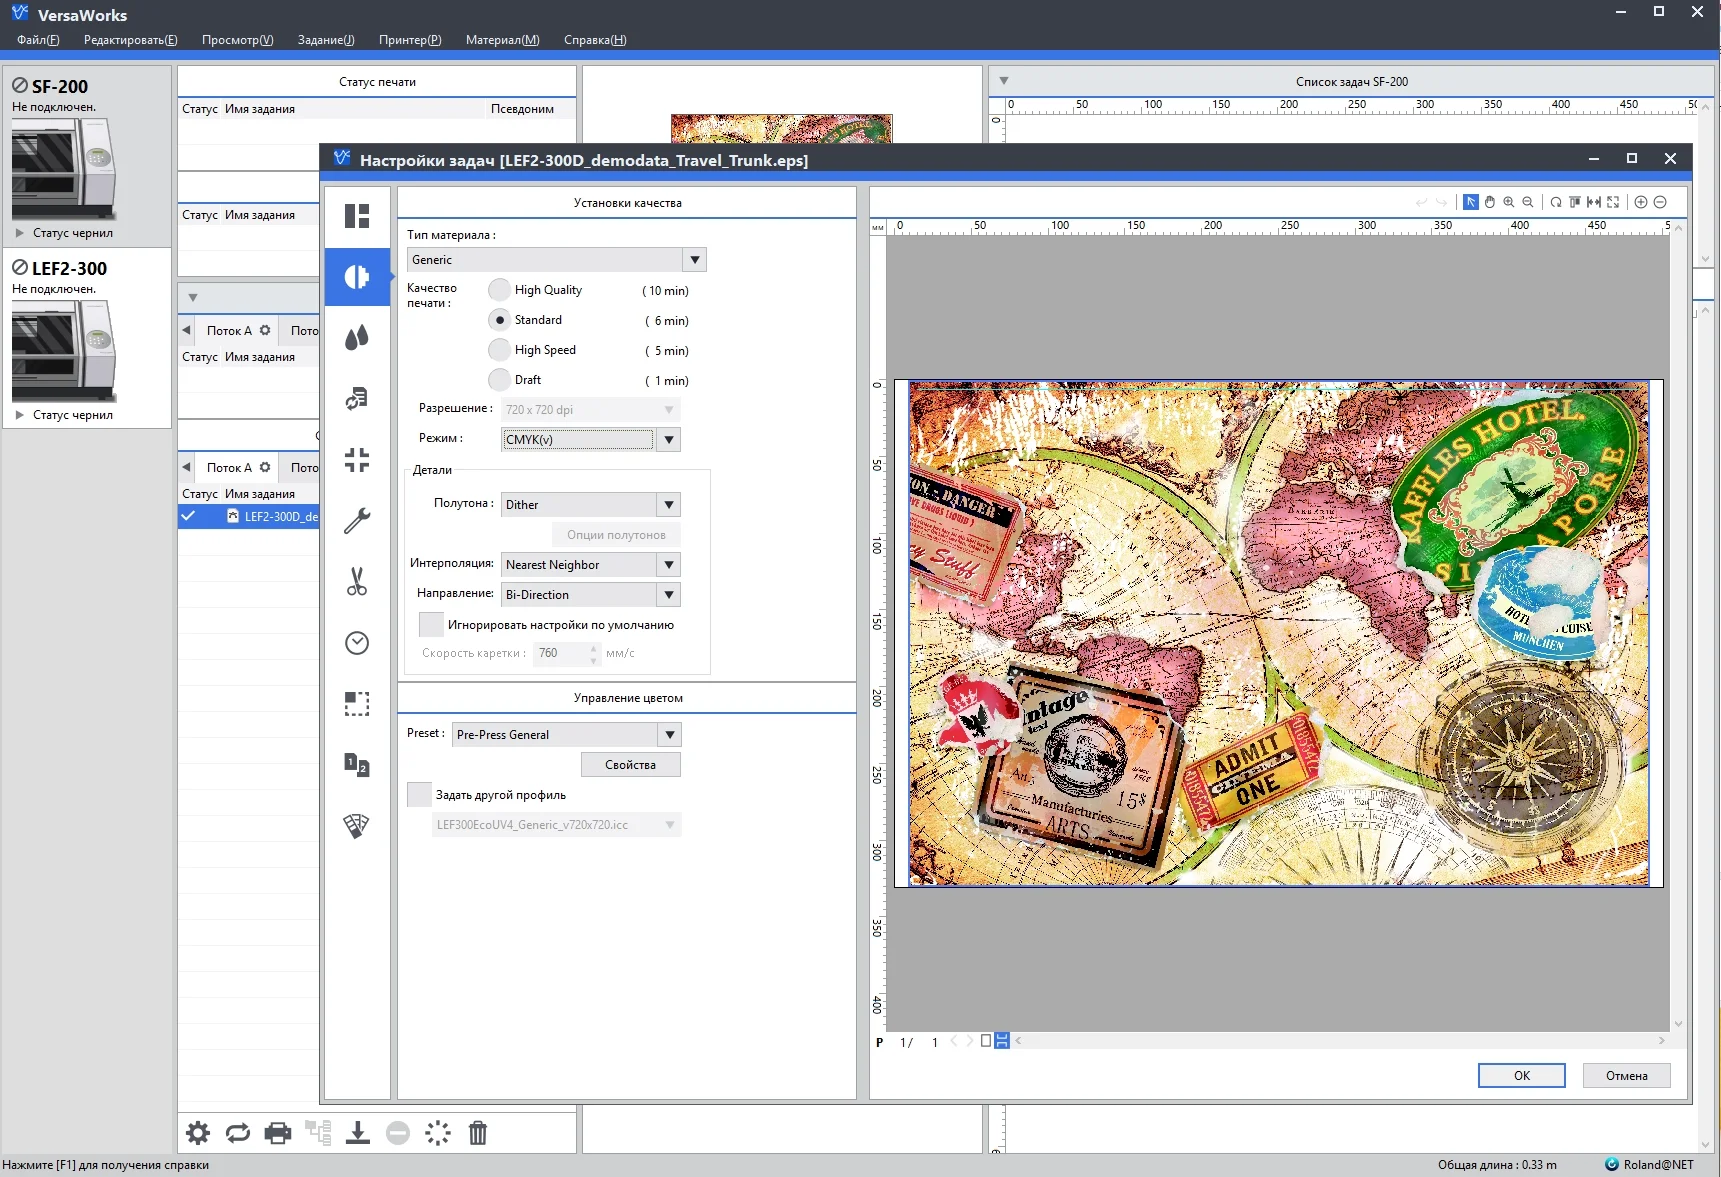The height and width of the screenshot is (1177, 1721).
Task: Click the dotted spinner icon in bottom toolbar
Action: coord(438,1133)
